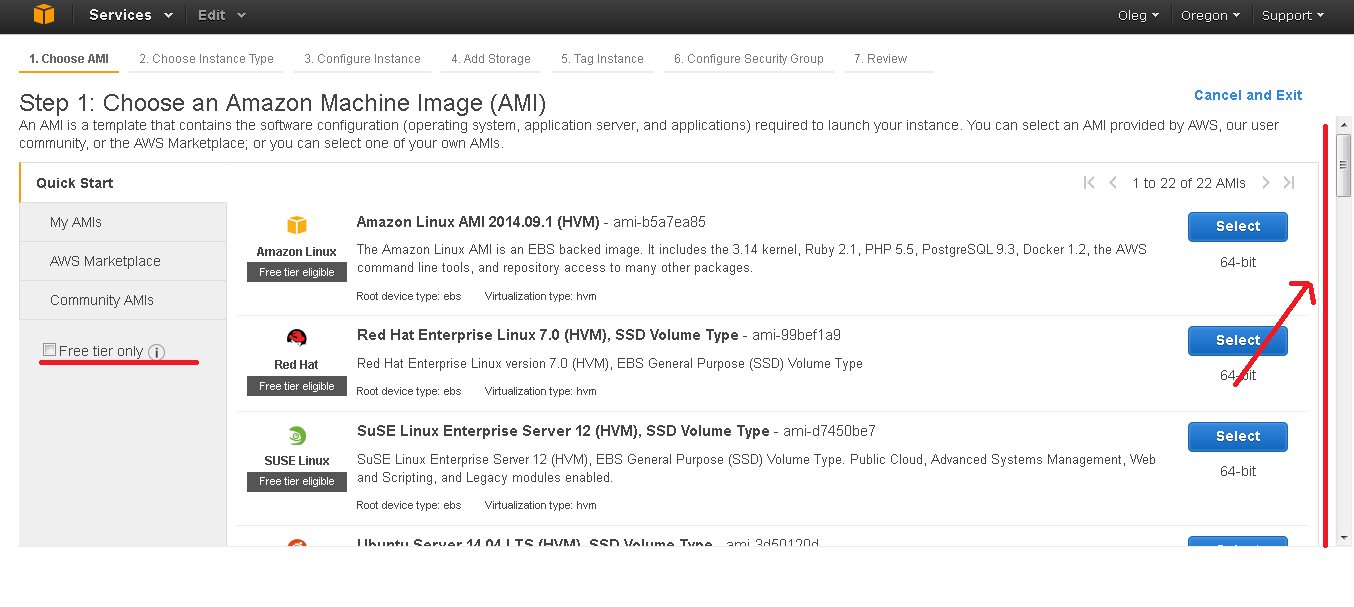Viewport: 1354px width, 607px height.
Task: Jump to first page of AMIs
Action: pyautogui.click(x=1089, y=183)
